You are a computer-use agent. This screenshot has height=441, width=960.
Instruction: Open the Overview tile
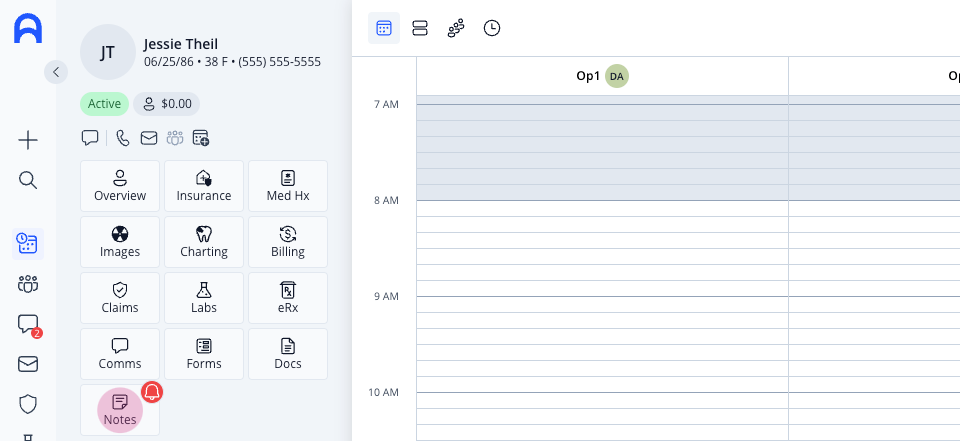pyautogui.click(x=120, y=186)
